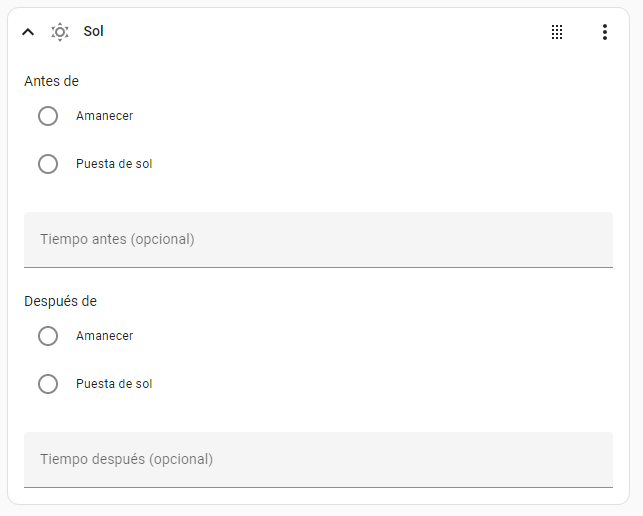The width and height of the screenshot is (643, 516).
Task: Select Amanecer radio under Antes de
Action: click(48, 116)
